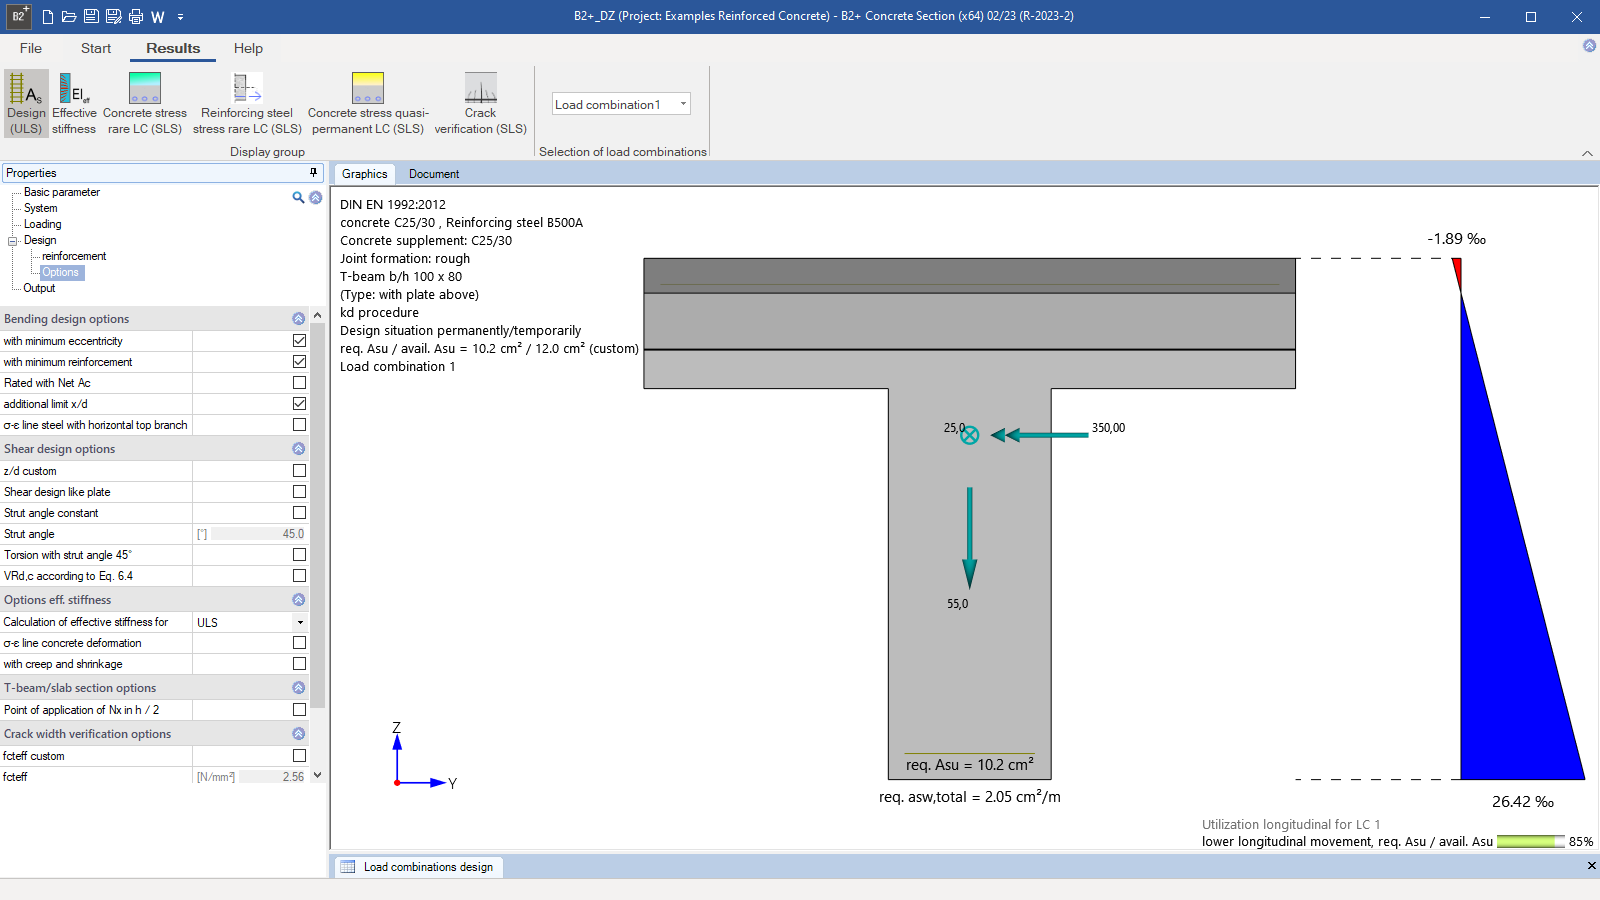Click the Load combinations design table icon
1600x900 pixels.
click(347, 867)
